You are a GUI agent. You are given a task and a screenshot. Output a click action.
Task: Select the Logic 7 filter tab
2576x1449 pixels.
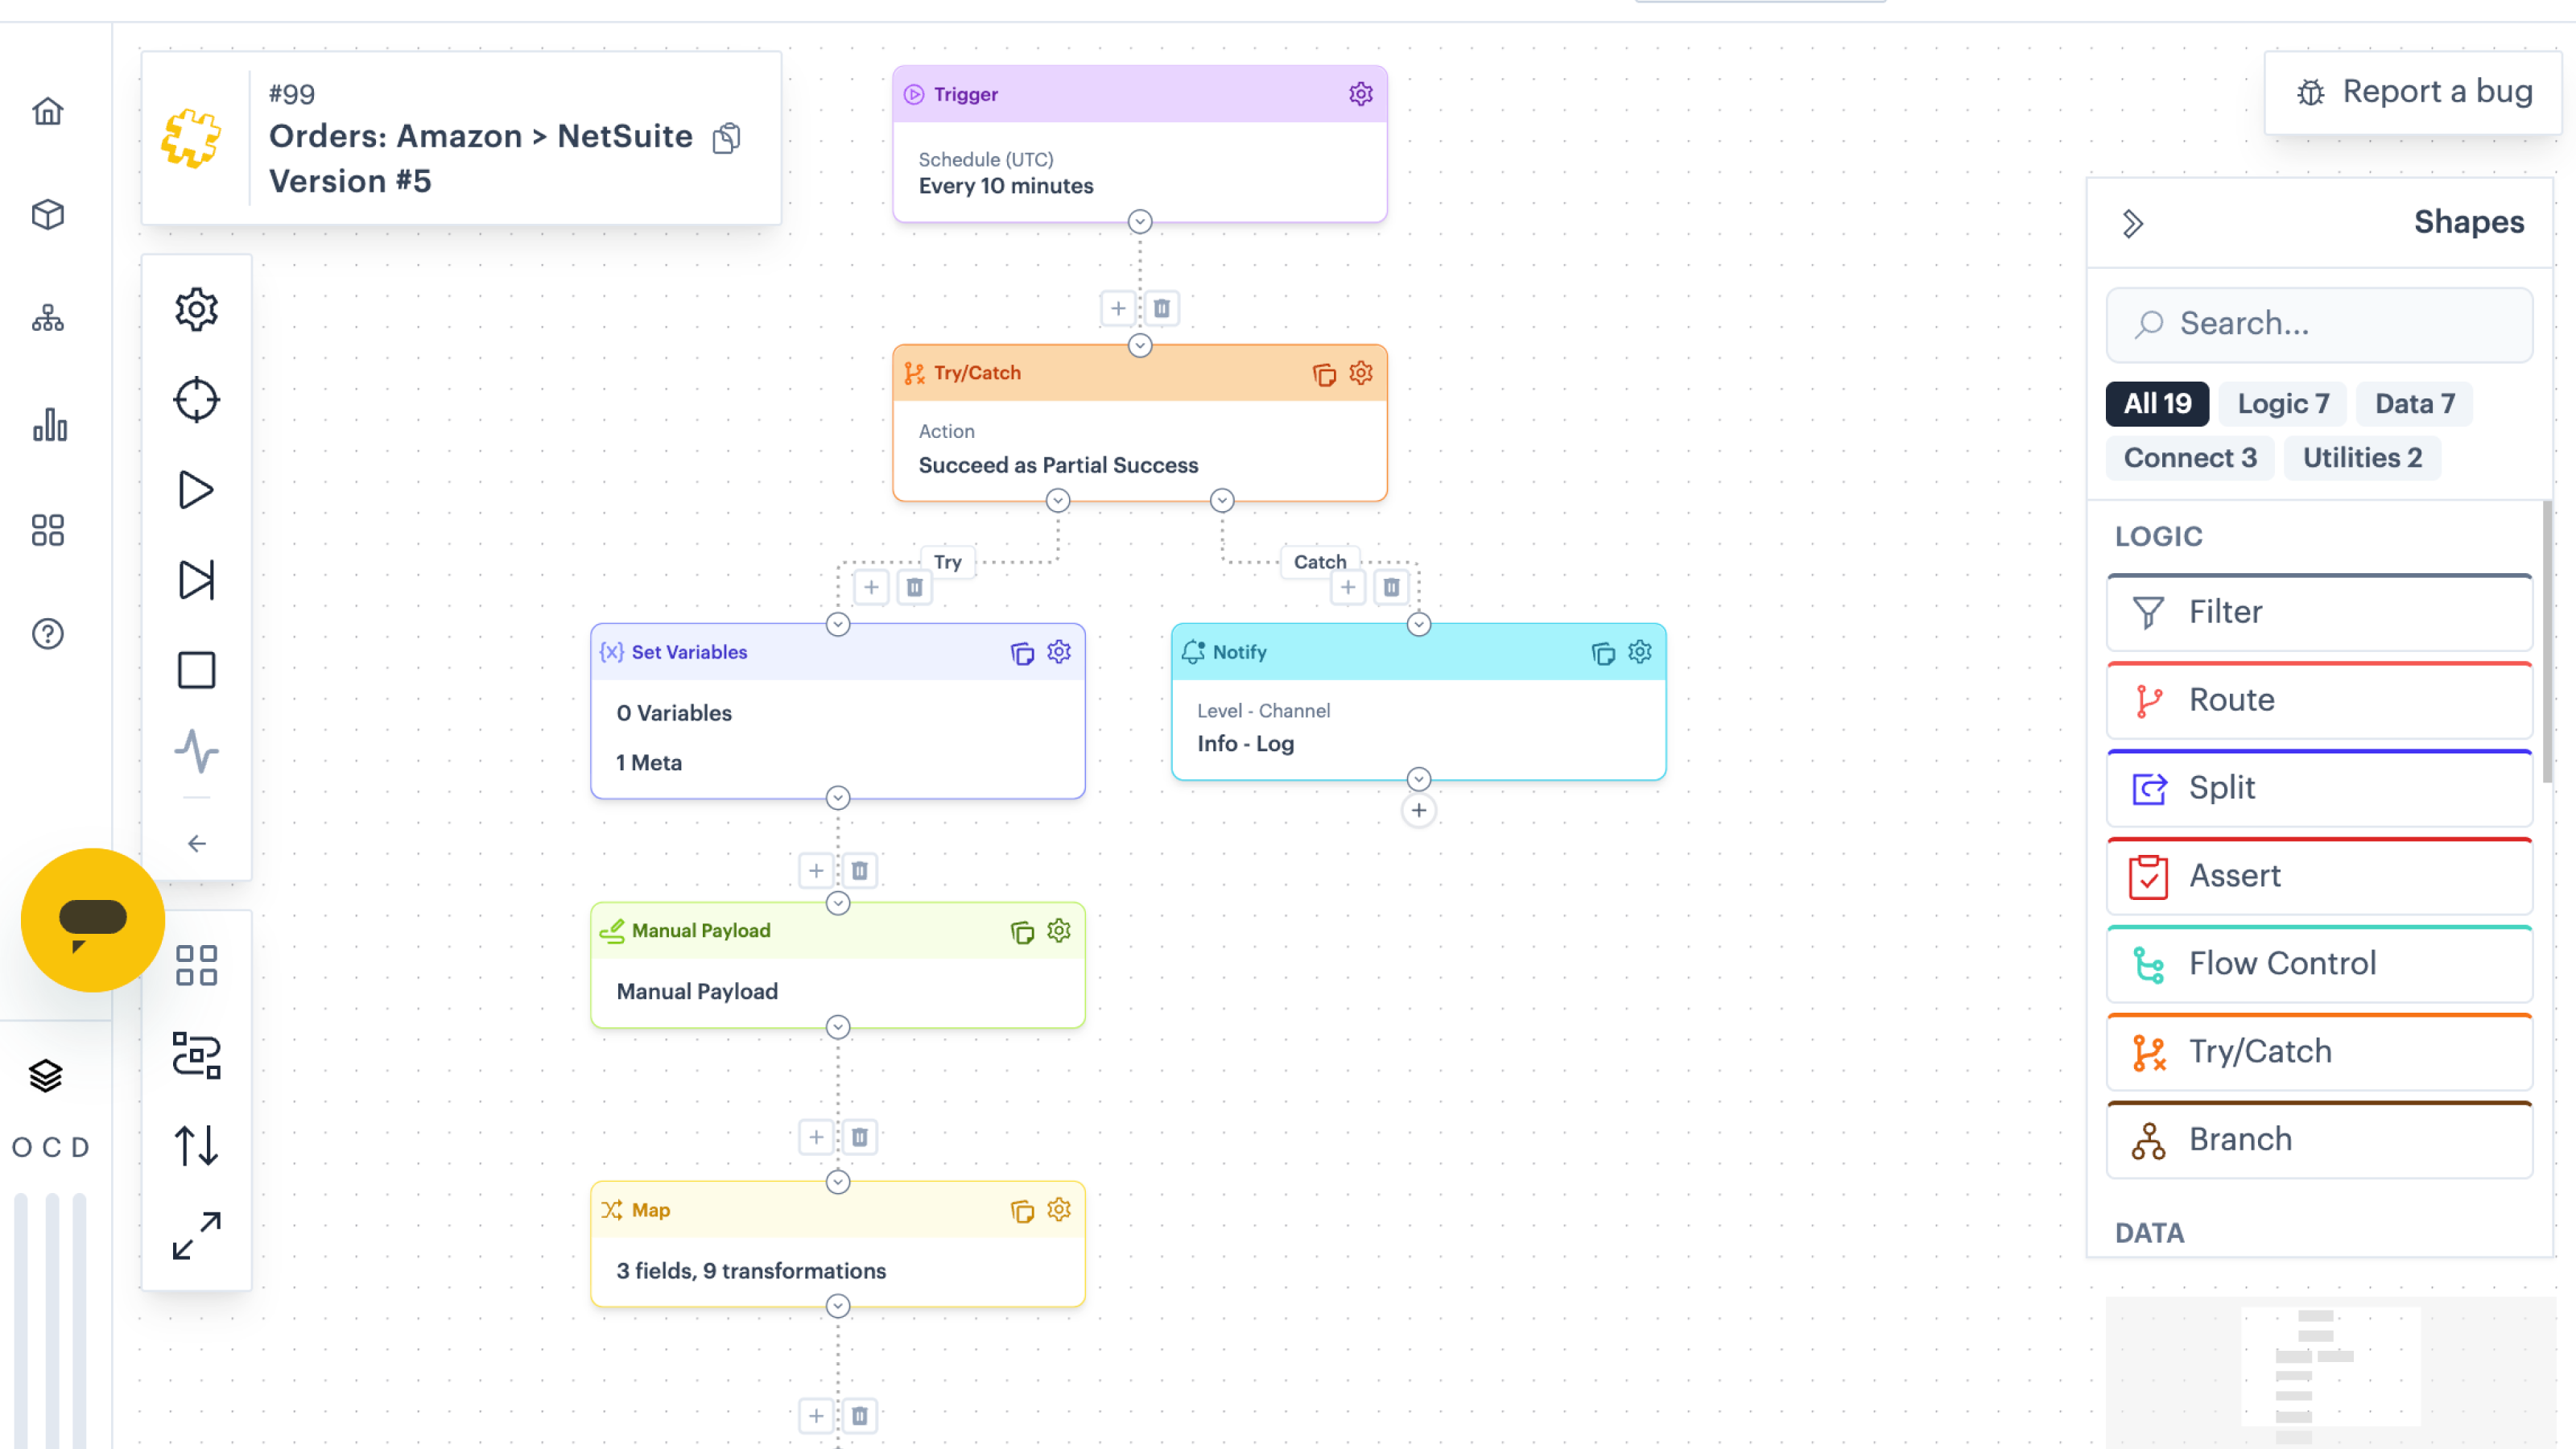[x=2283, y=403]
